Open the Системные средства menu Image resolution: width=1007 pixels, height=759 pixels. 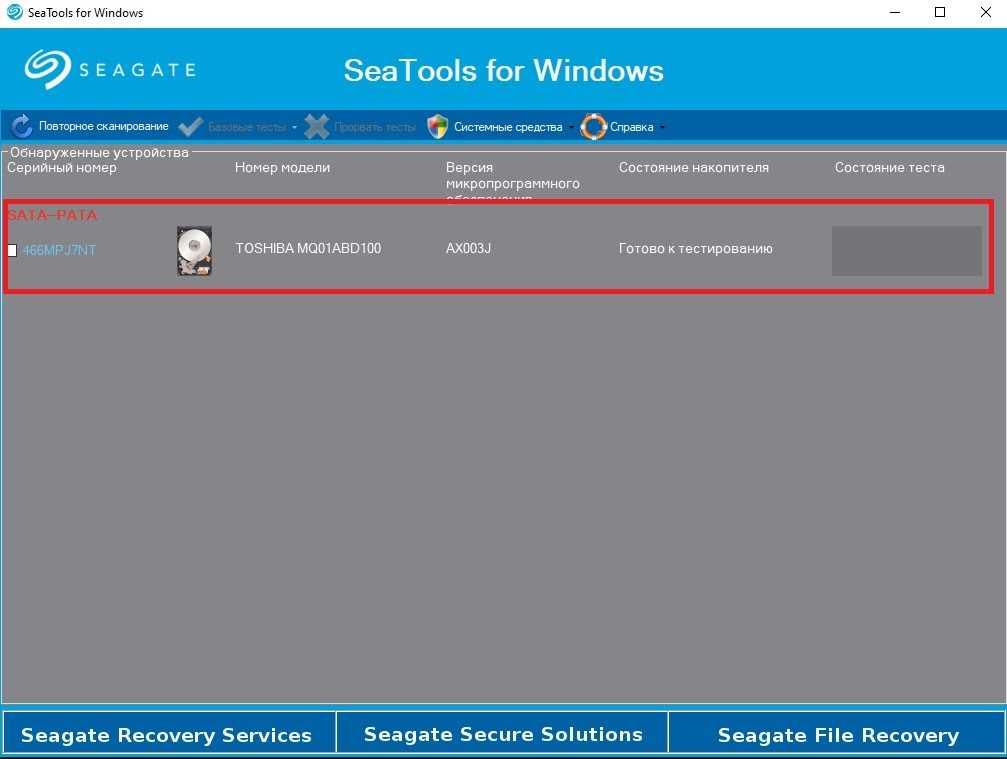(x=508, y=127)
